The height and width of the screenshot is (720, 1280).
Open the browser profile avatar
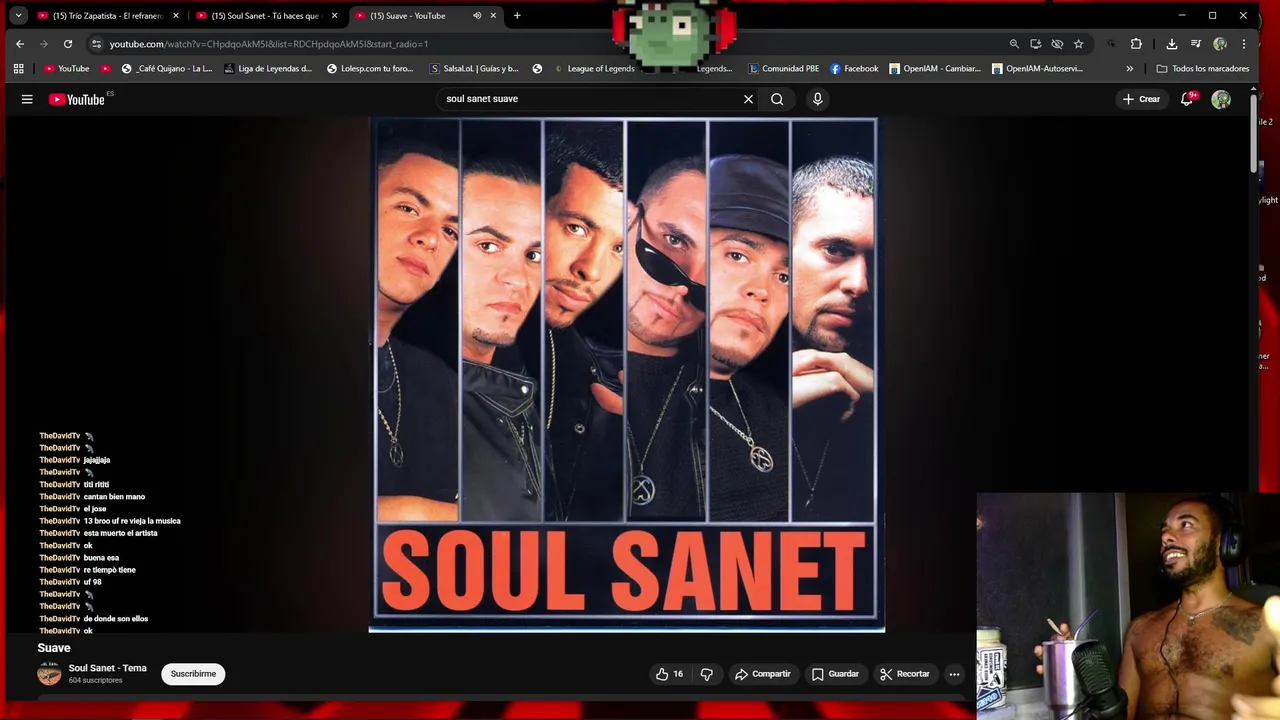pyautogui.click(x=1220, y=44)
